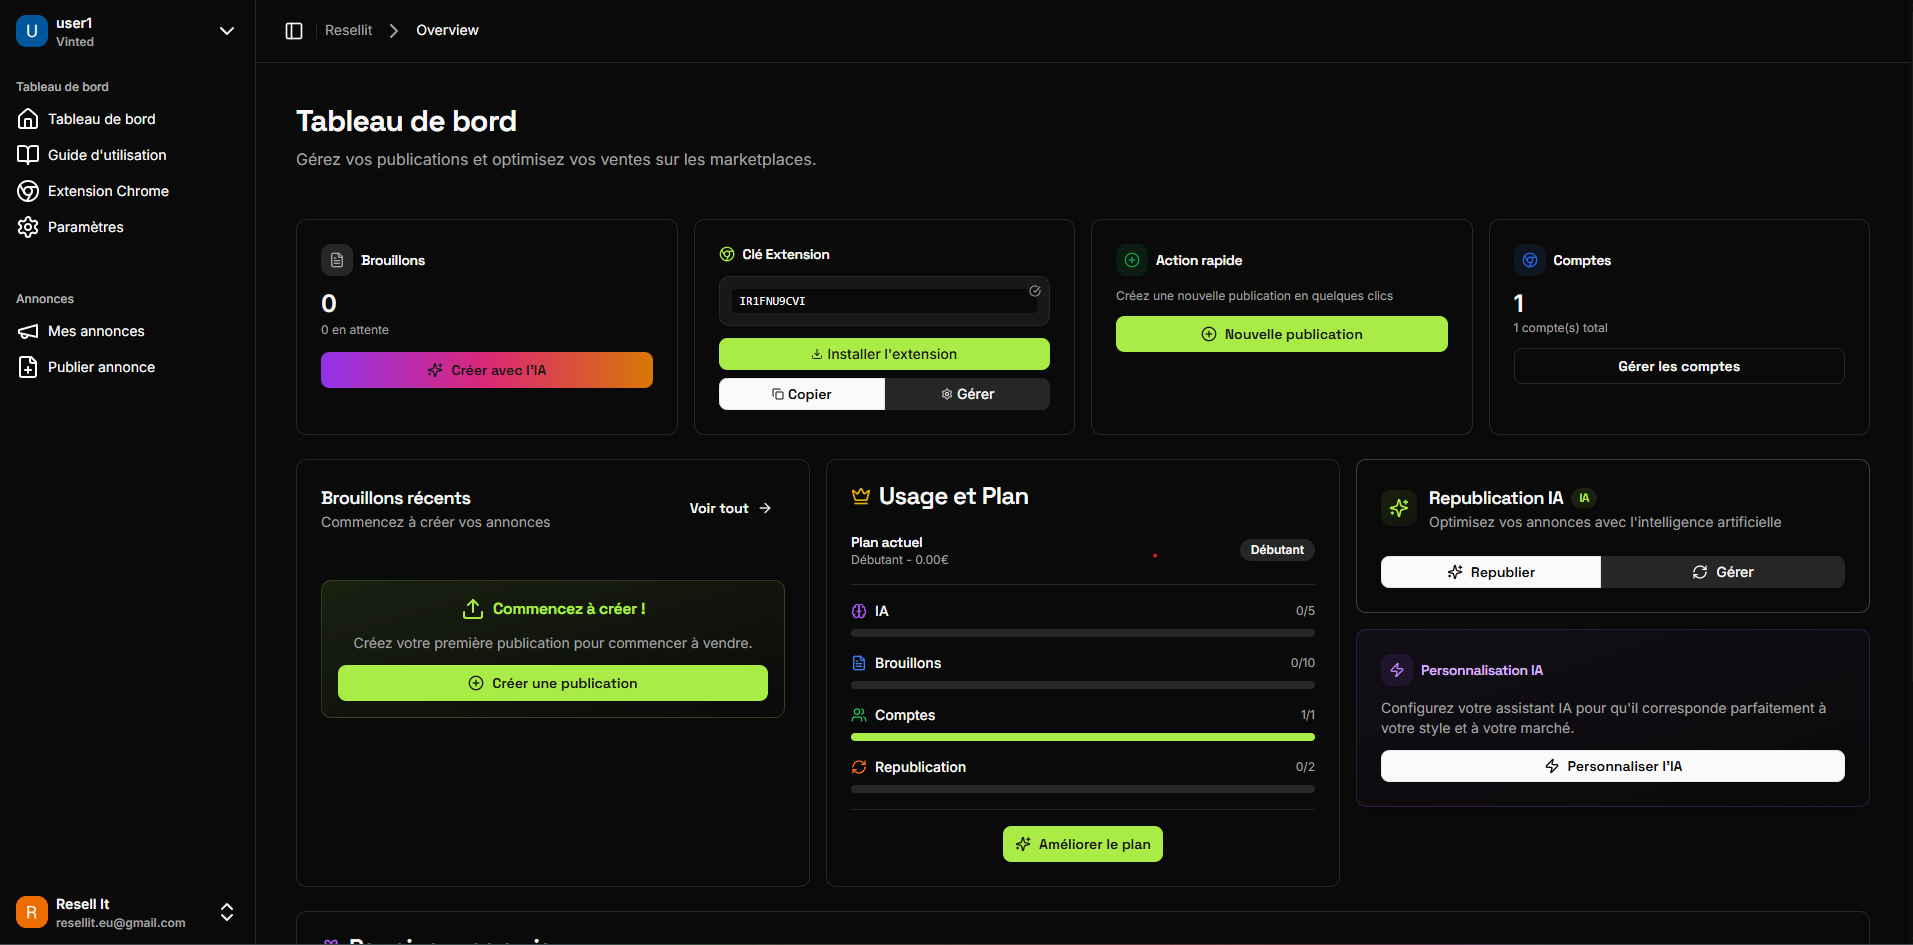Select the Copier tab
Screen dimensions: 1913x945
click(802, 394)
